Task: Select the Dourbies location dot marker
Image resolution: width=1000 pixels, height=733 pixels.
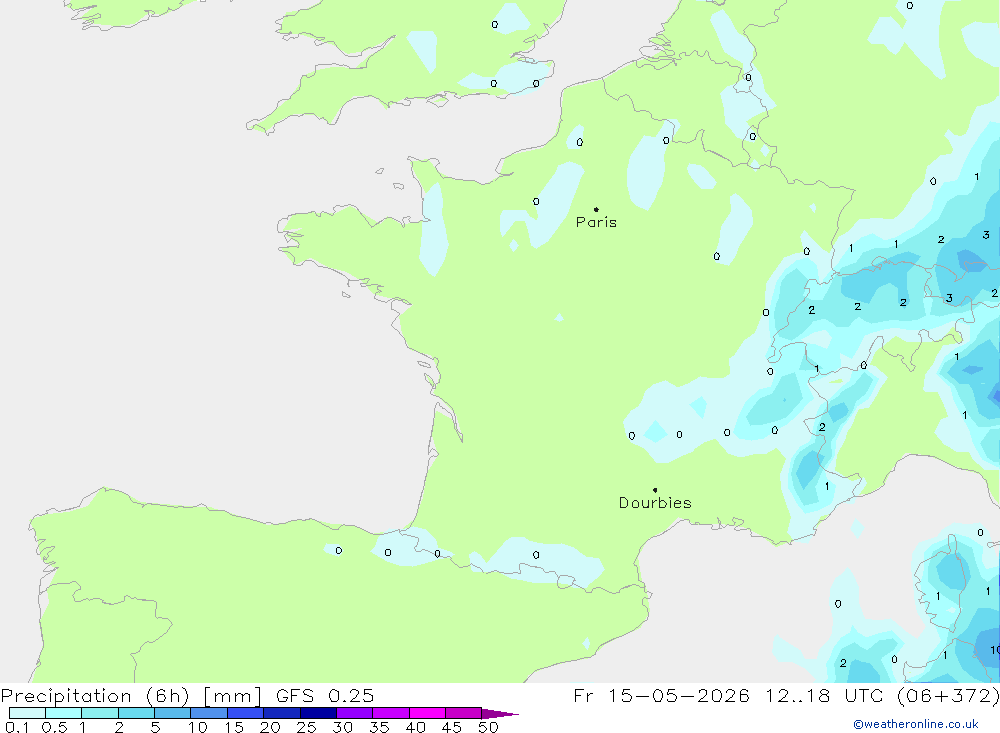Action: tap(655, 490)
